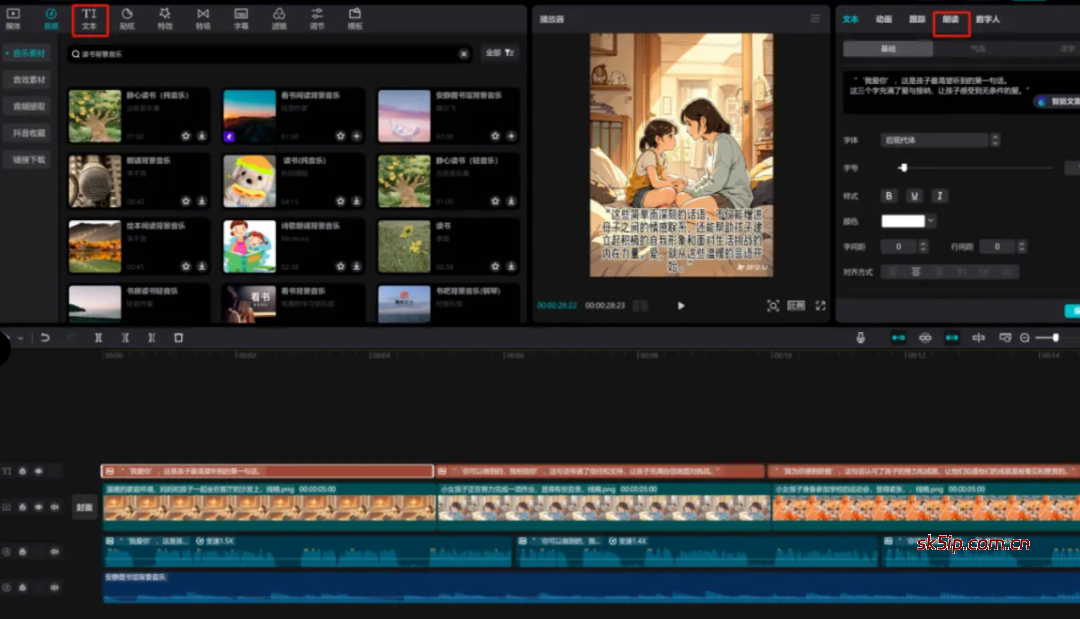Toggle Bold text style
This screenshot has height=619, width=1080.
click(x=889, y=196)
